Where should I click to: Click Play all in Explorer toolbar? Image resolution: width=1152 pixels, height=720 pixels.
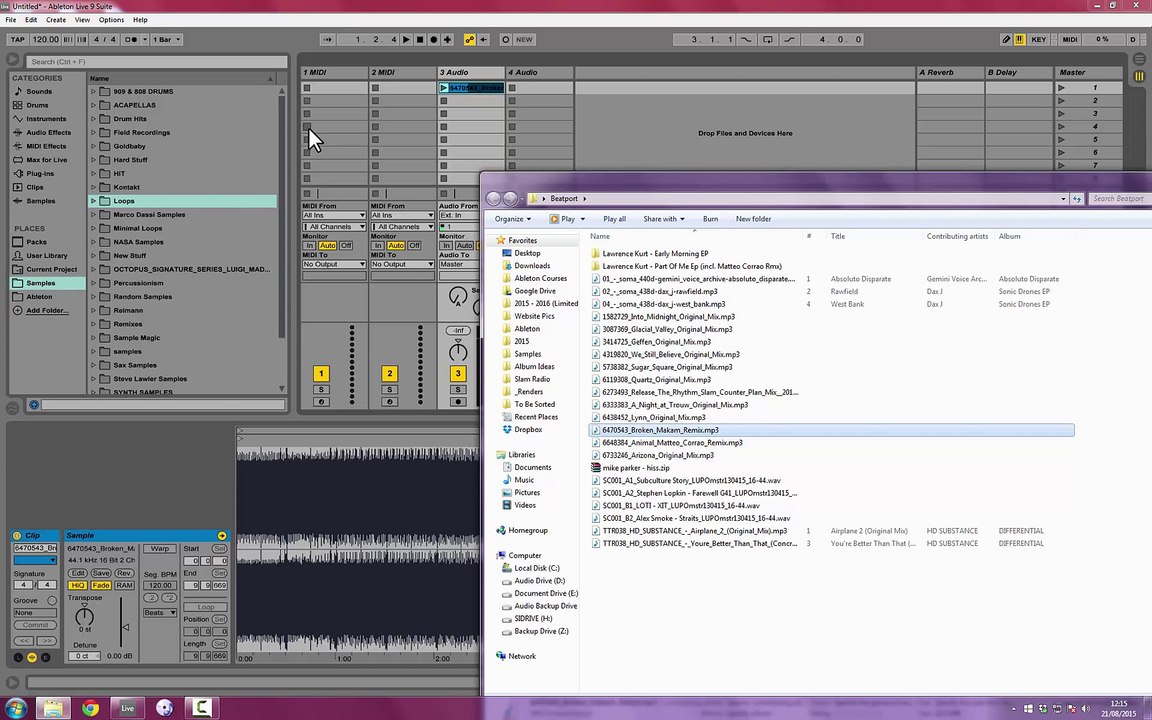[x=614, y=219]
